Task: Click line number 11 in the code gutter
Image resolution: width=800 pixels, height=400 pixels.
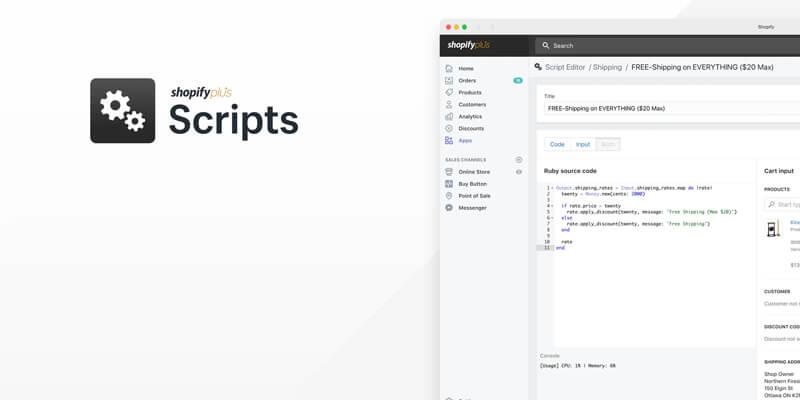Action: coord(546,248)
